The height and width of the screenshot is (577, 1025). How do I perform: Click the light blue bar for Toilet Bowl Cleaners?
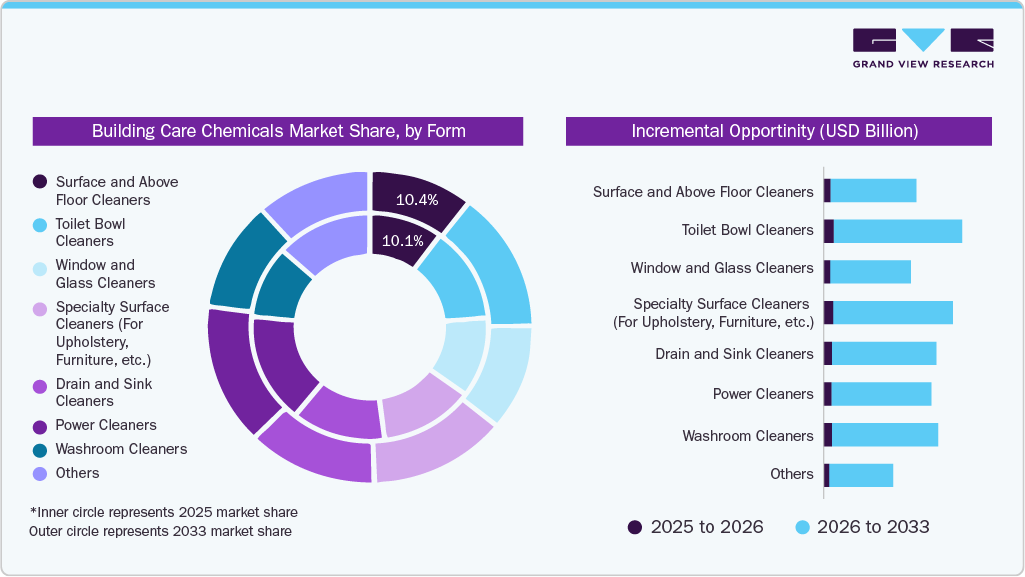coord(898,231)
